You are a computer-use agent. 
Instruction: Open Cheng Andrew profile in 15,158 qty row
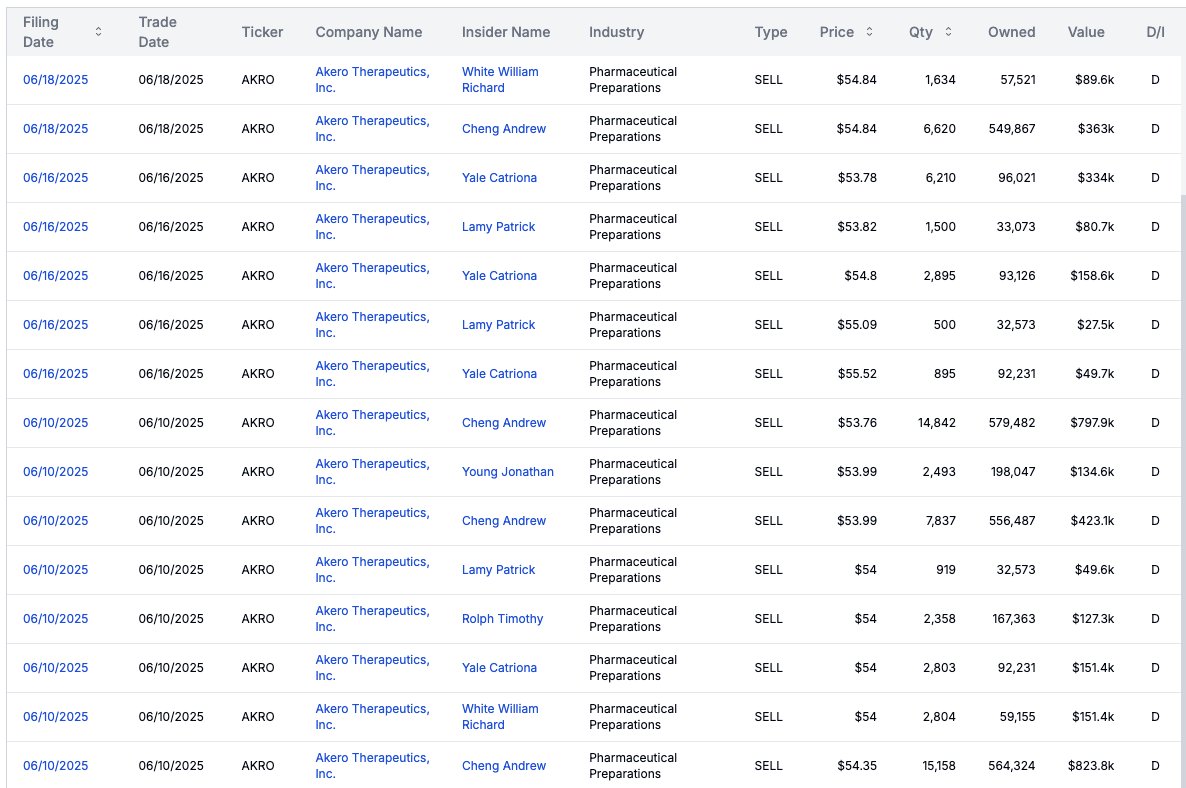504,766
